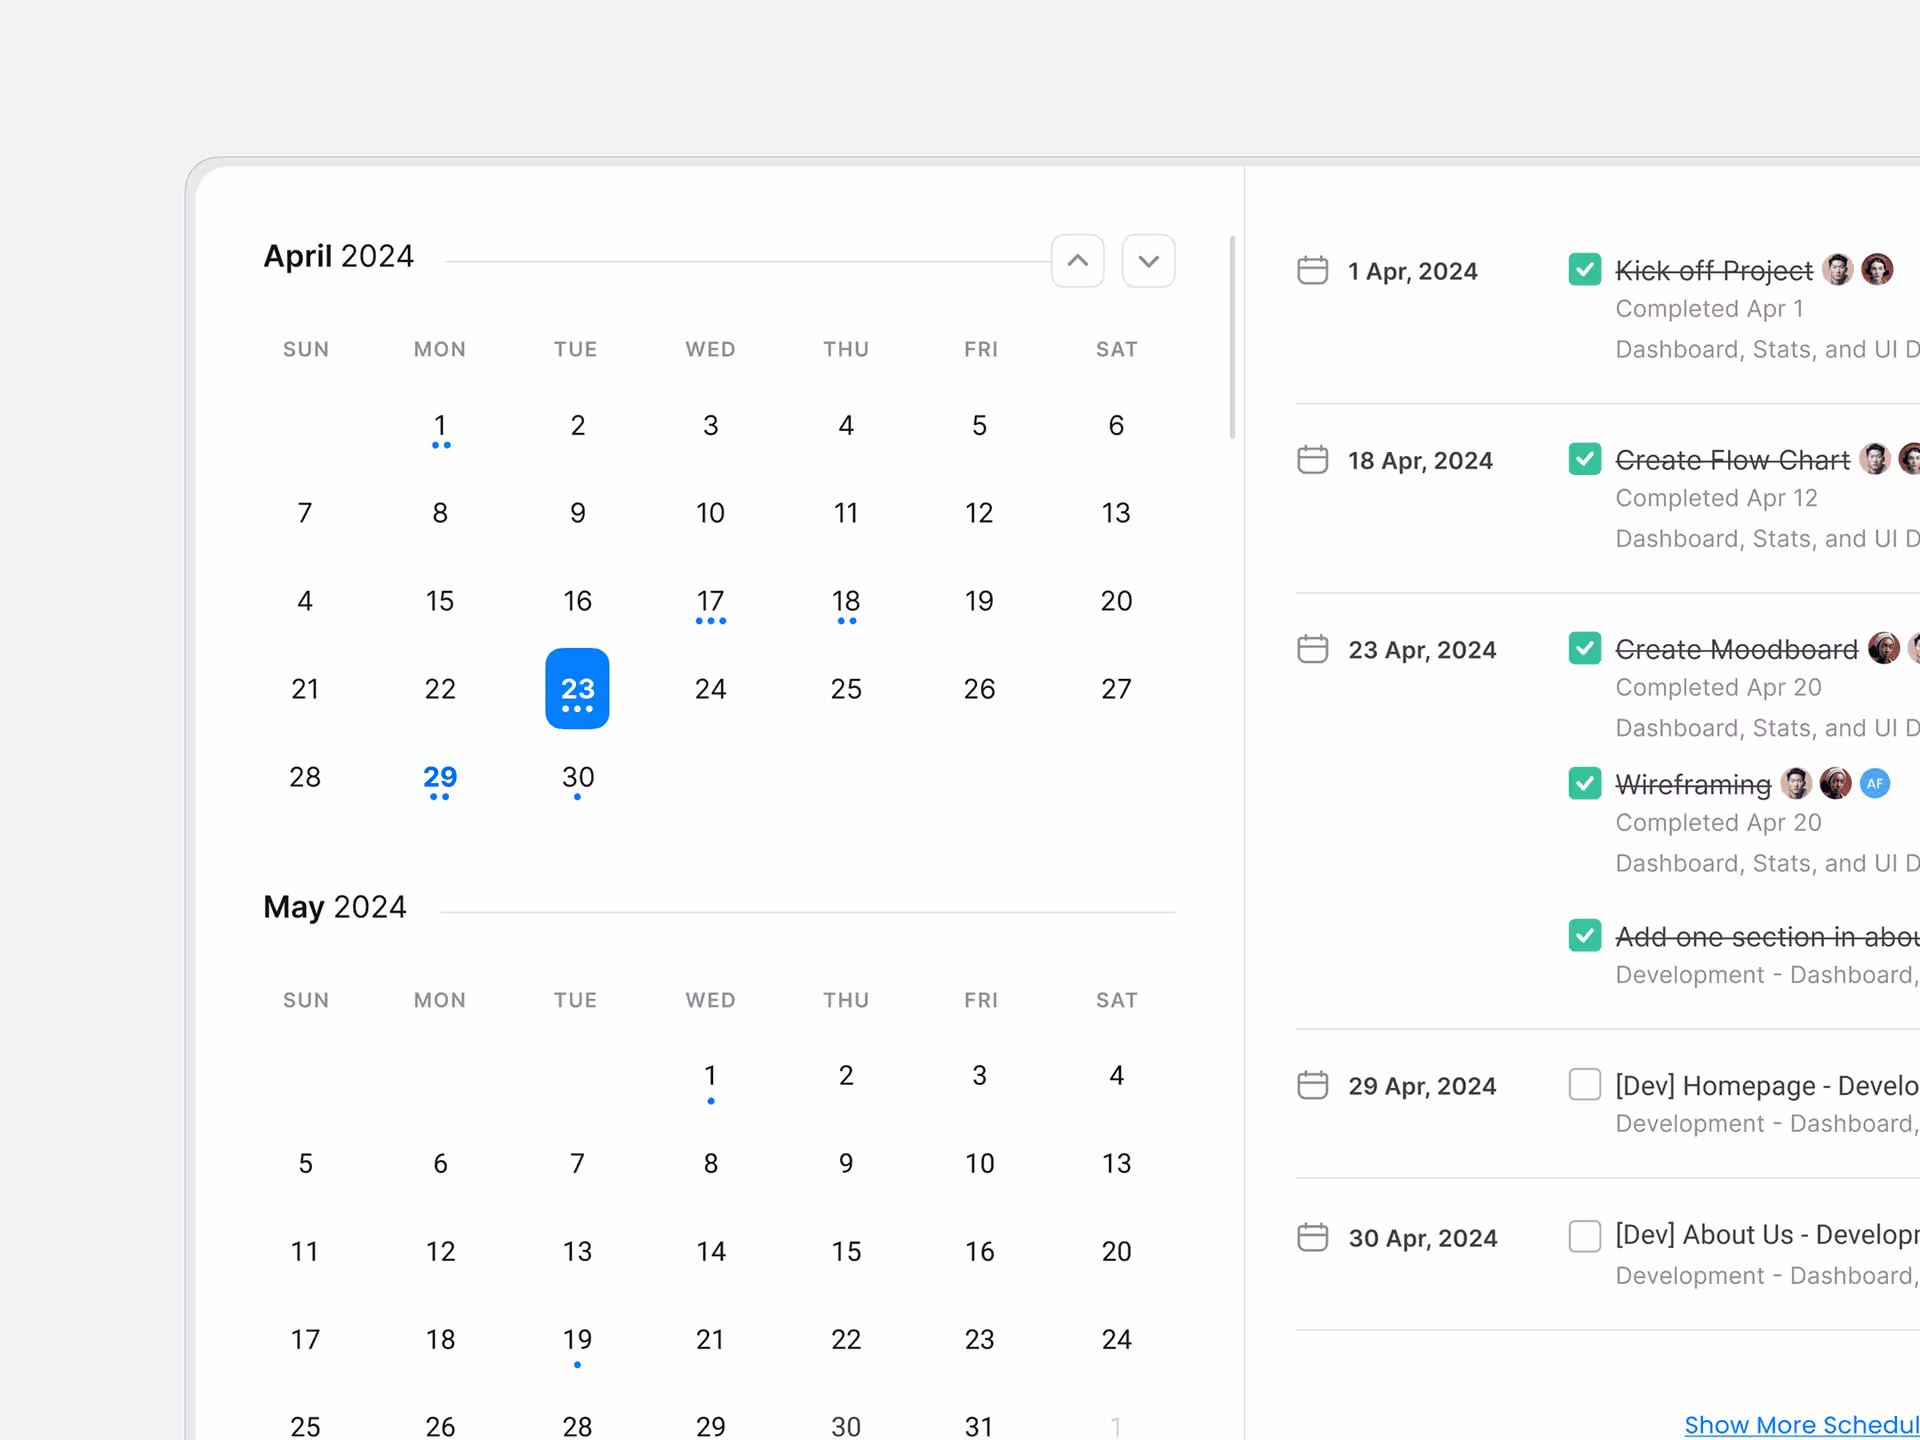Mark [Dev] About Us task as complete
1920x1440 pixels.
click(1584, 1236)
